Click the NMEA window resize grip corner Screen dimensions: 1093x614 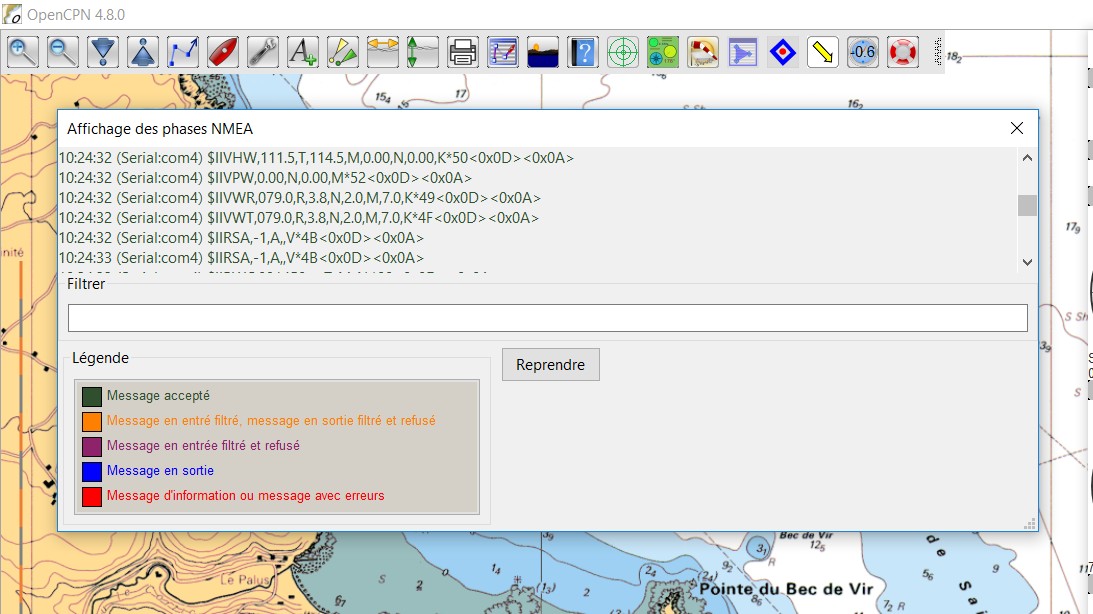(1030, 524)
